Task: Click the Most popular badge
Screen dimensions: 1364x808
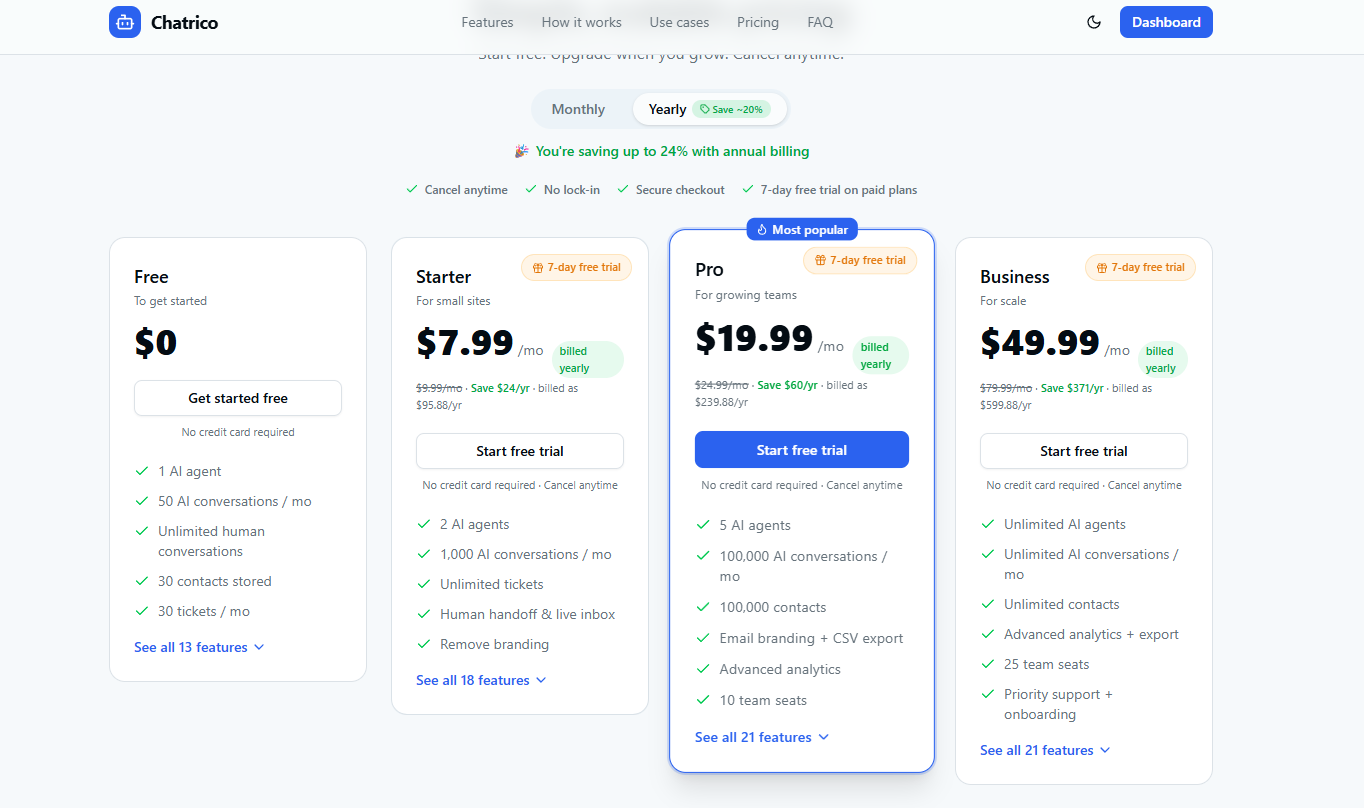Action: pos(802,230)
